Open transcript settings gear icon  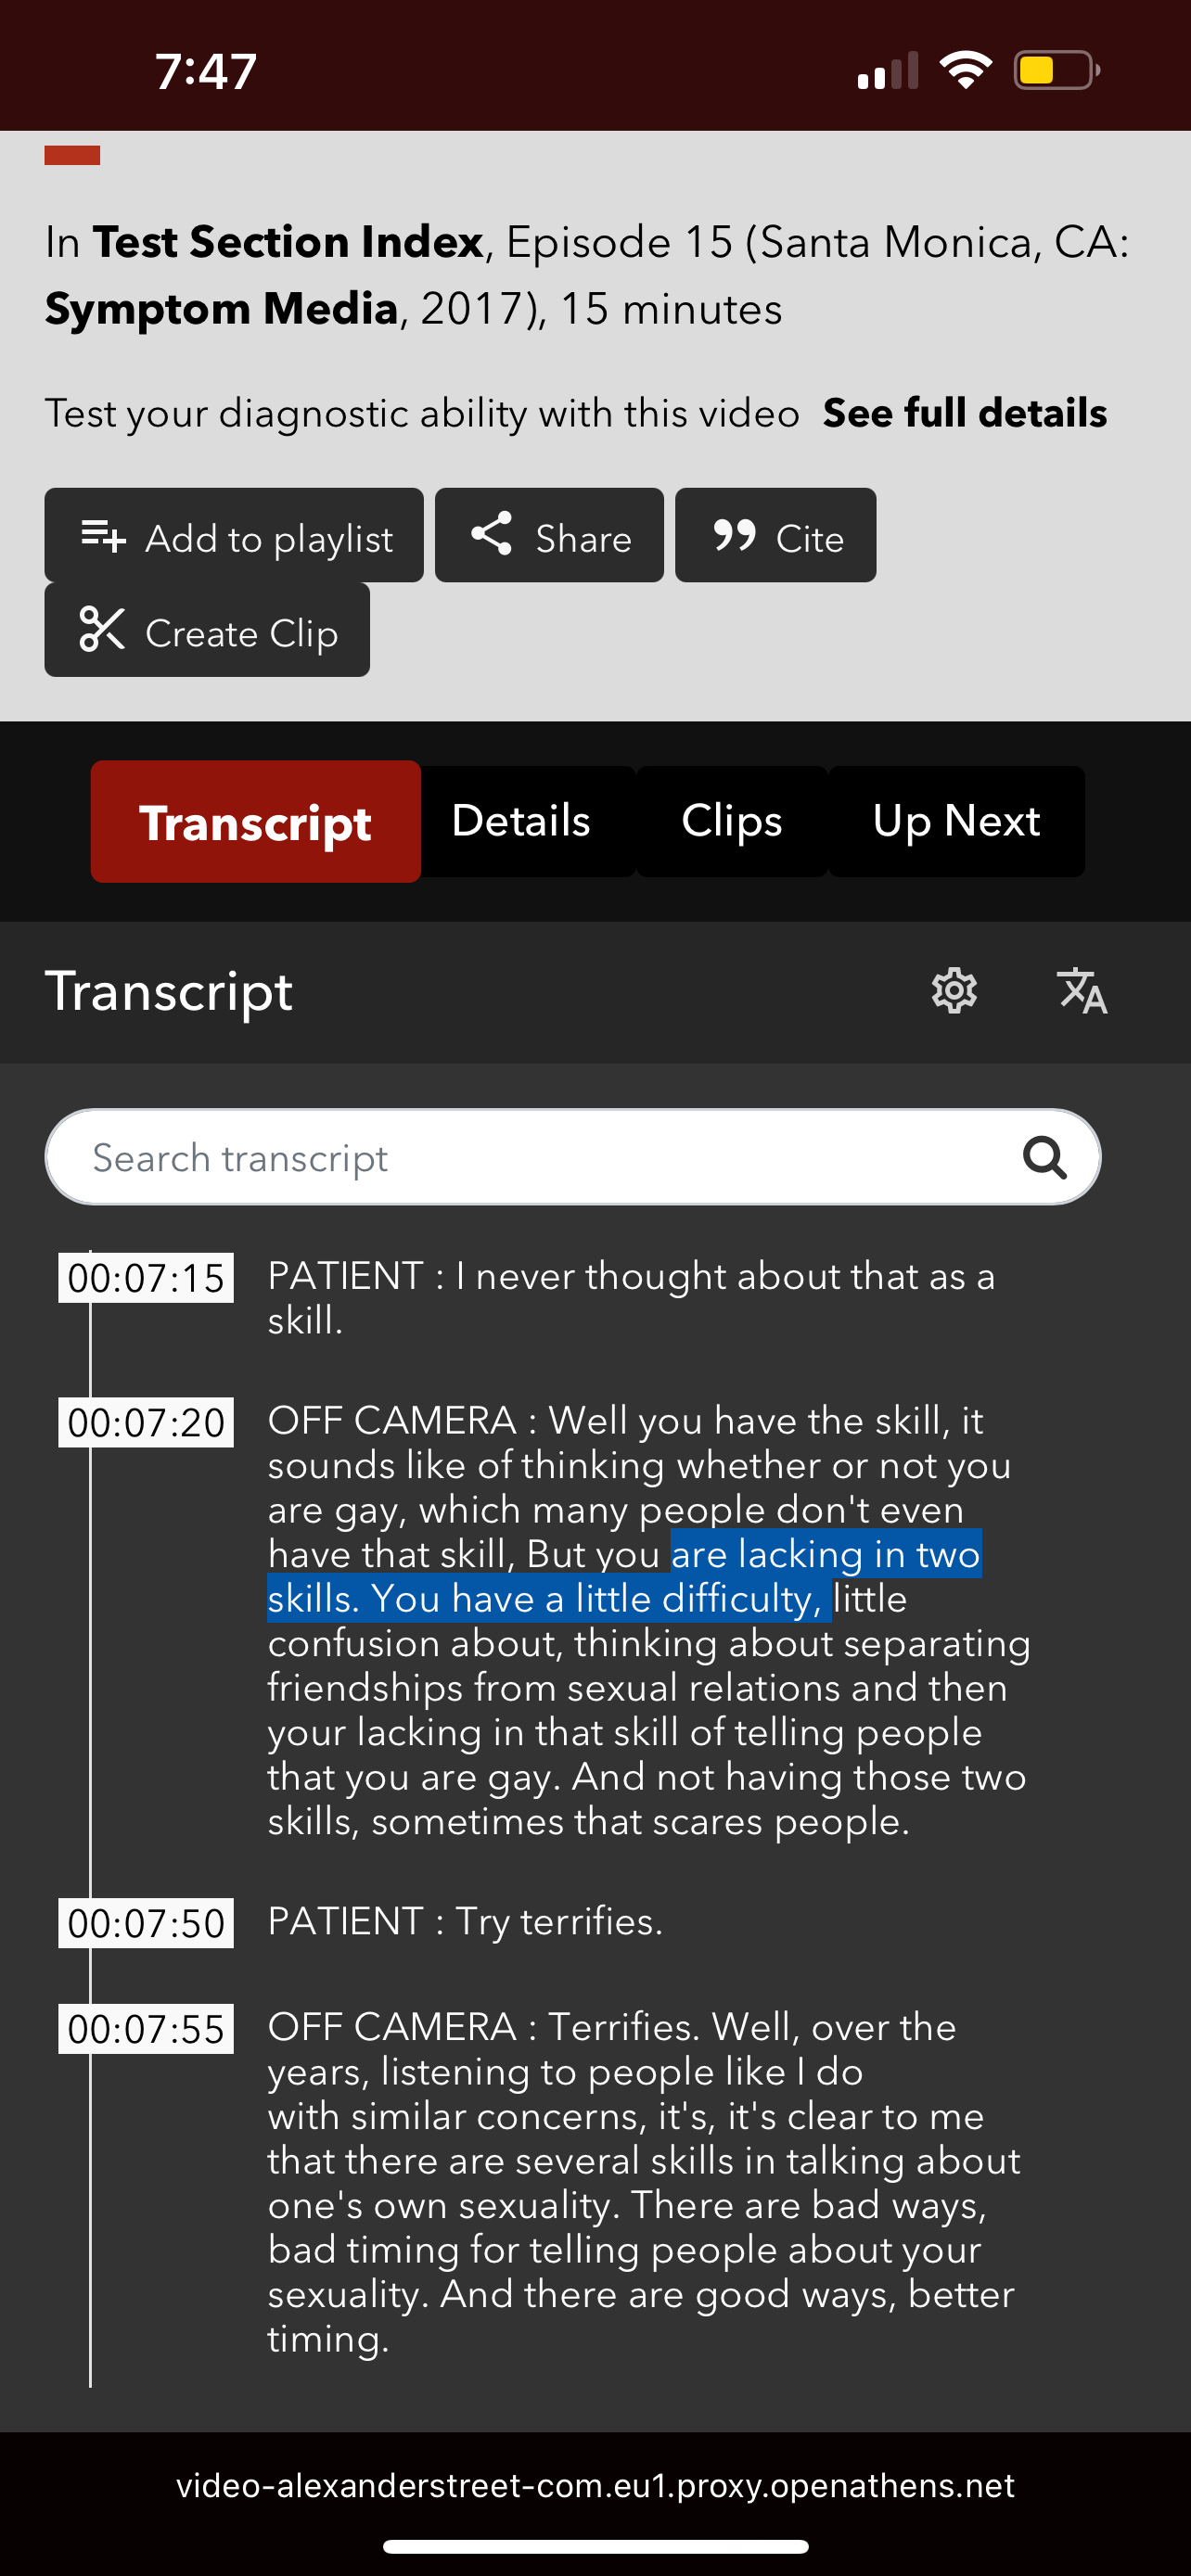954,991
